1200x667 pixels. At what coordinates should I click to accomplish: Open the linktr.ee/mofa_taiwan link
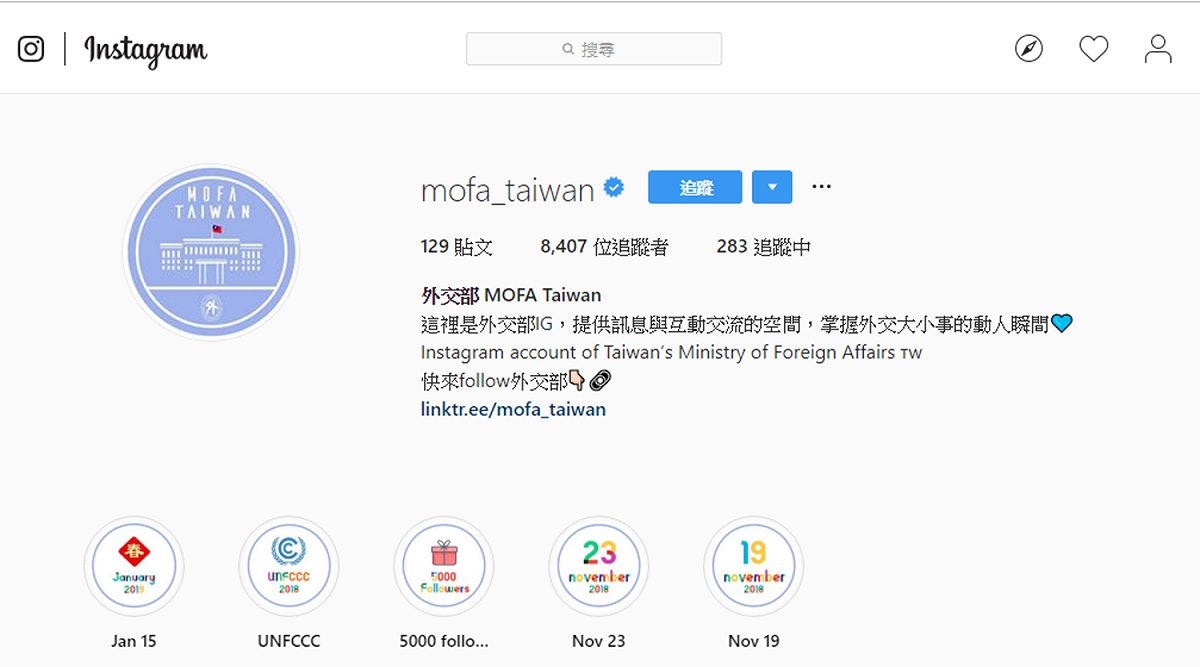[513, 409]
